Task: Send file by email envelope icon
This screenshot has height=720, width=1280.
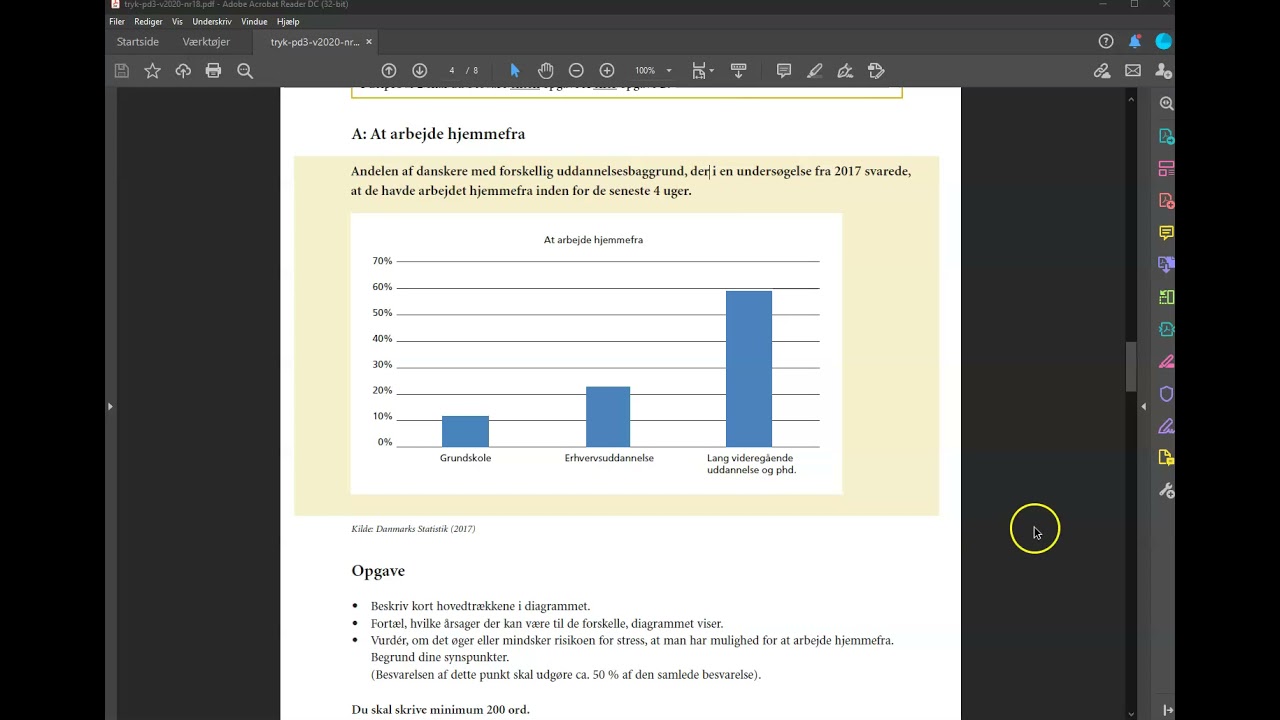Action: 1133,71
